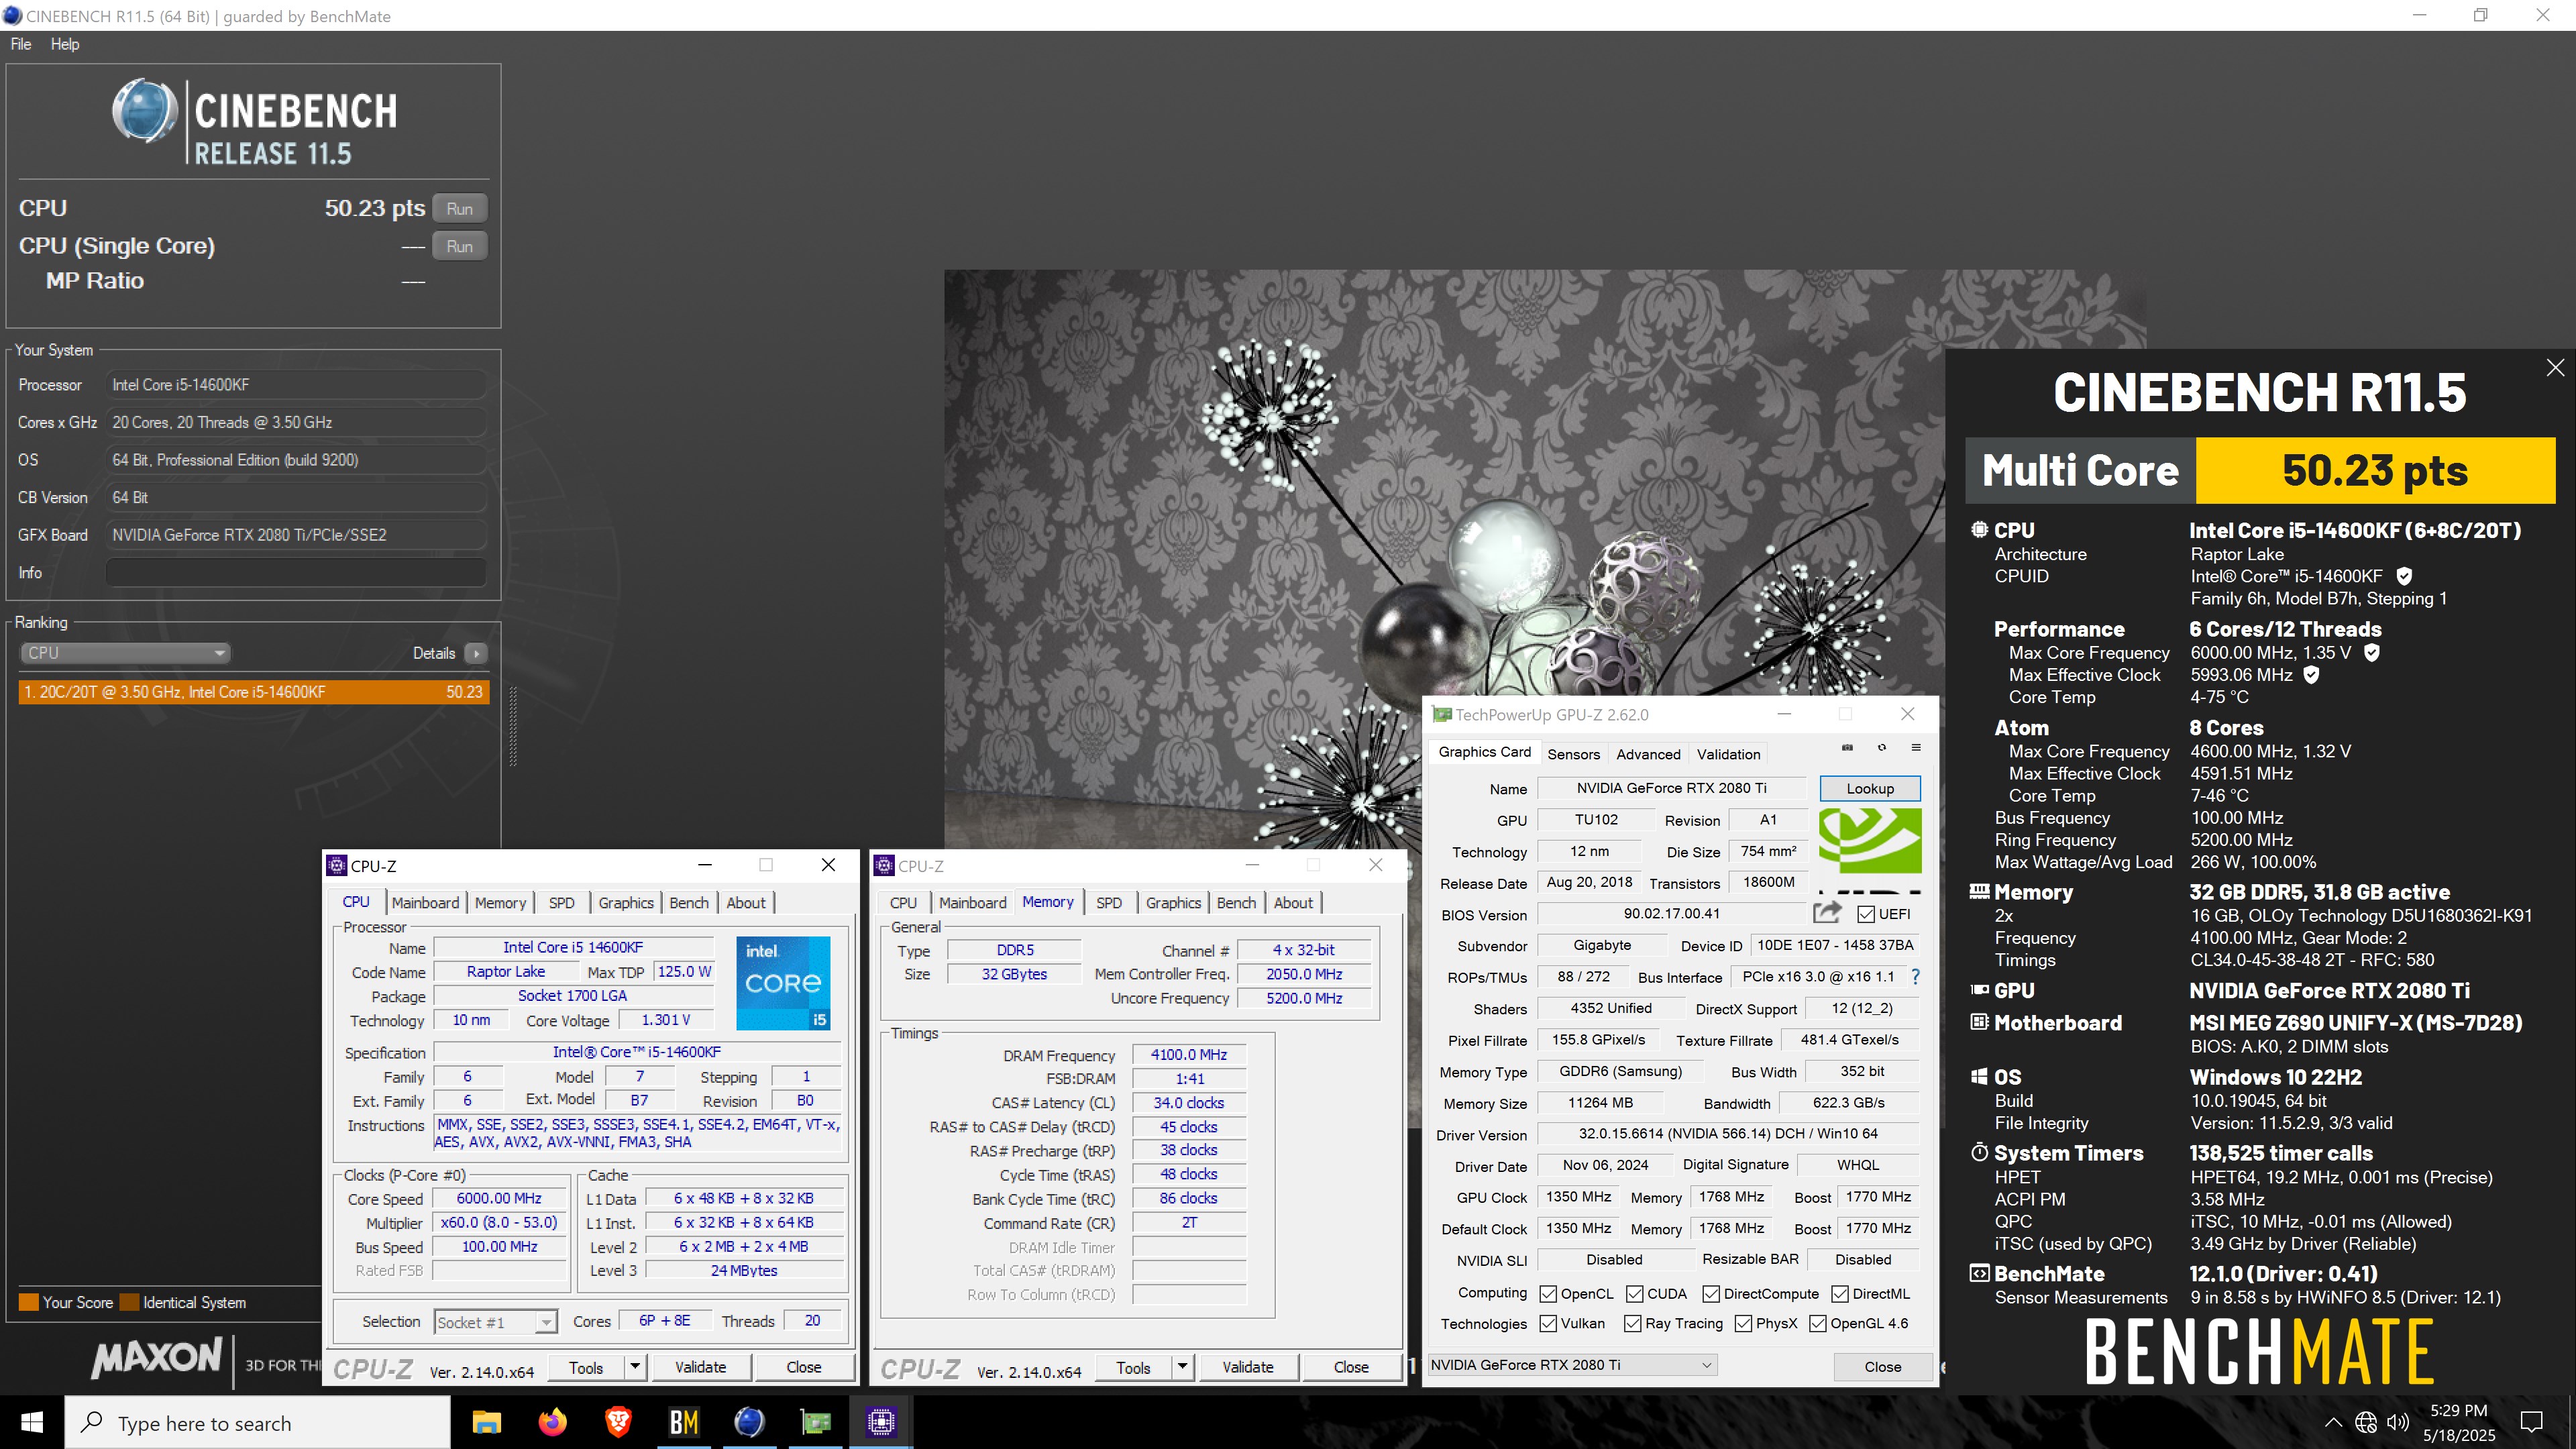Toggle the UEFI checkbox in GPU-Z
Image resolution: width=2576 pixels, height=1449 pixels.
tap(1866, 914)
